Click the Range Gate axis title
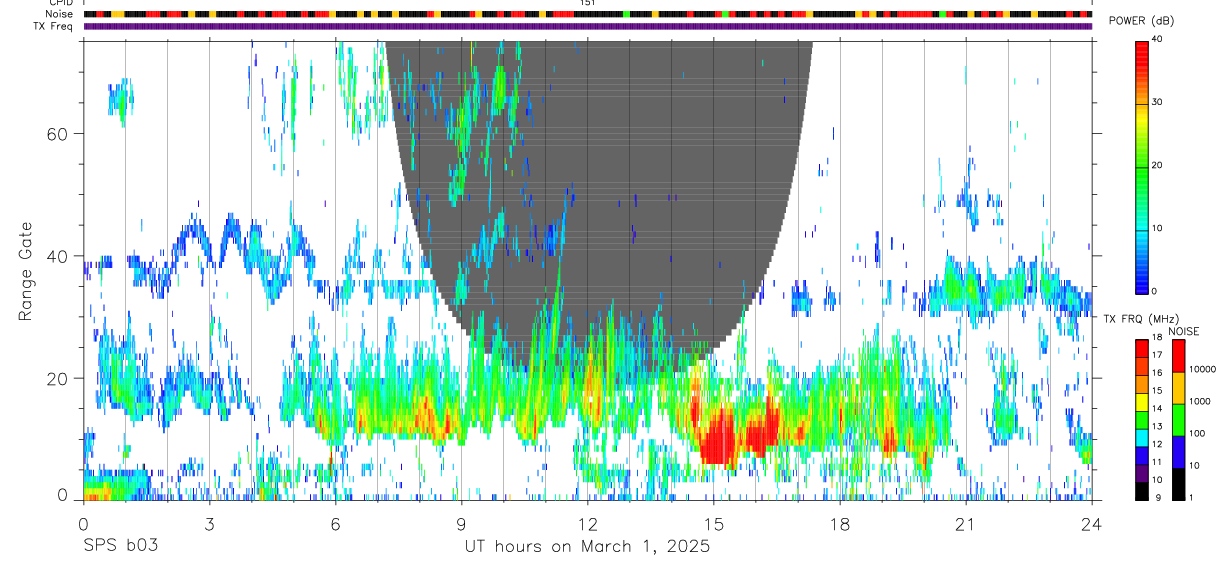This screenshot has width=1228, height=567. click(25, 270)
